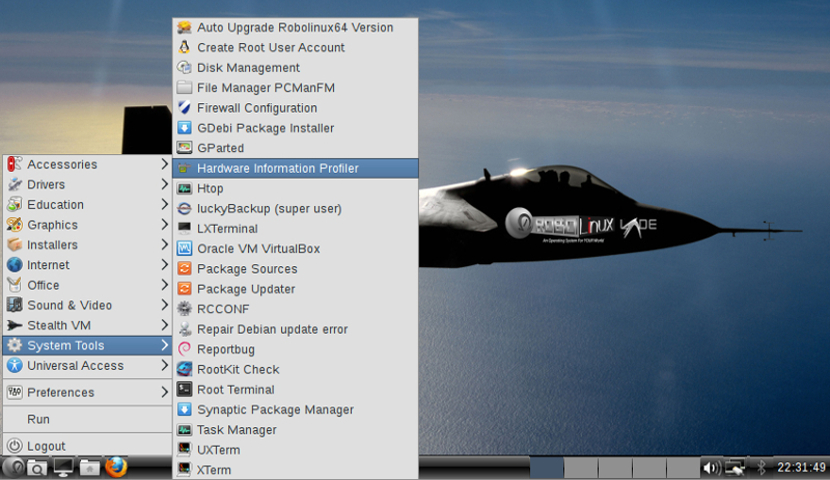Click the Htop icon in the submenu
Image resolution: width=830 pixels, height=480 pixels.
(x=184, y=188)
